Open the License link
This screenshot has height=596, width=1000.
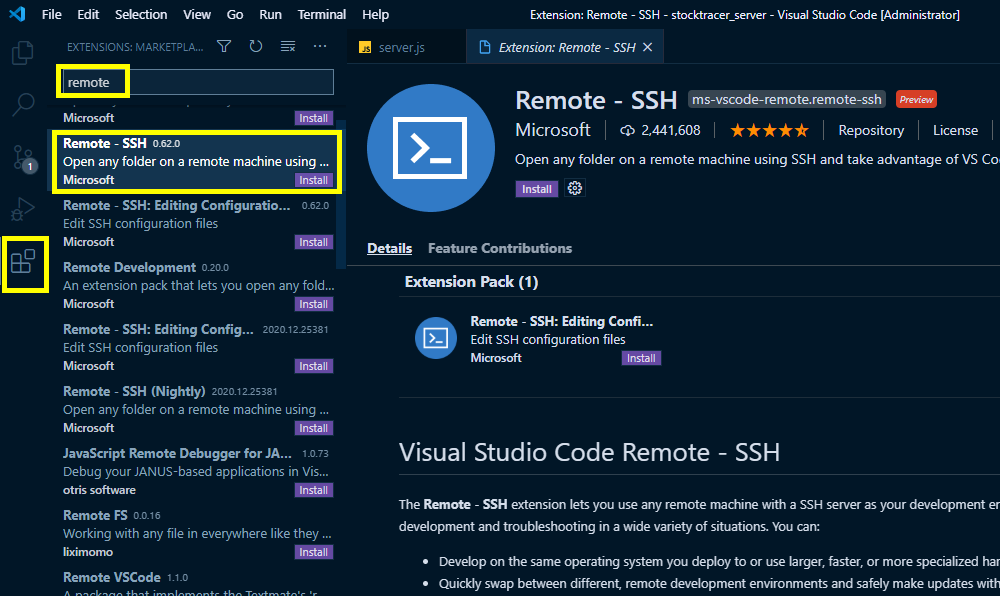(955, 131)
